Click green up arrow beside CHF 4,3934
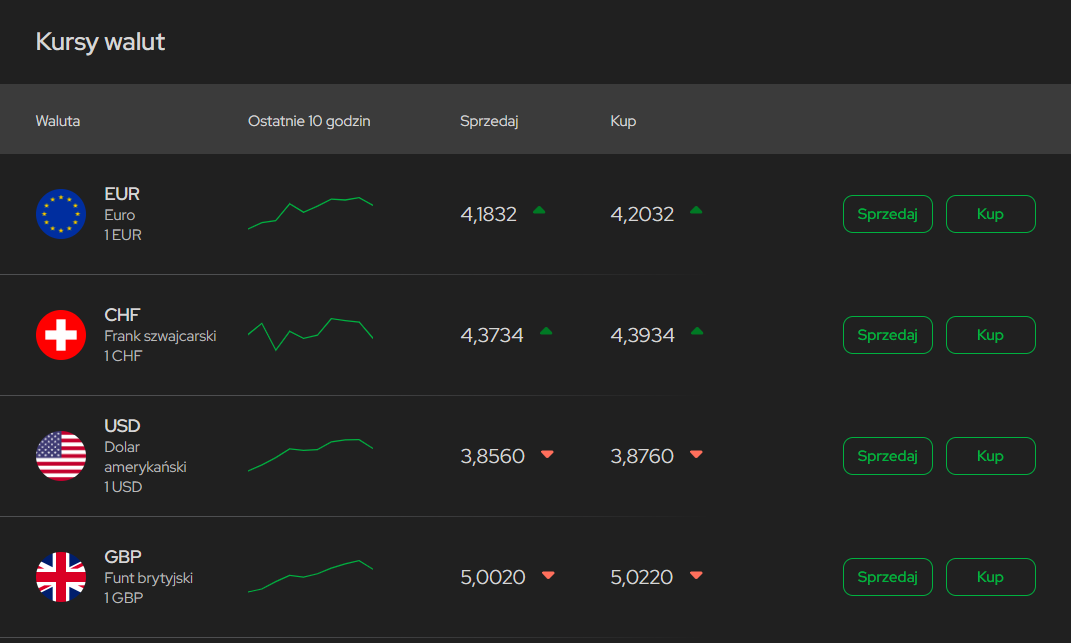 point(697,331)
